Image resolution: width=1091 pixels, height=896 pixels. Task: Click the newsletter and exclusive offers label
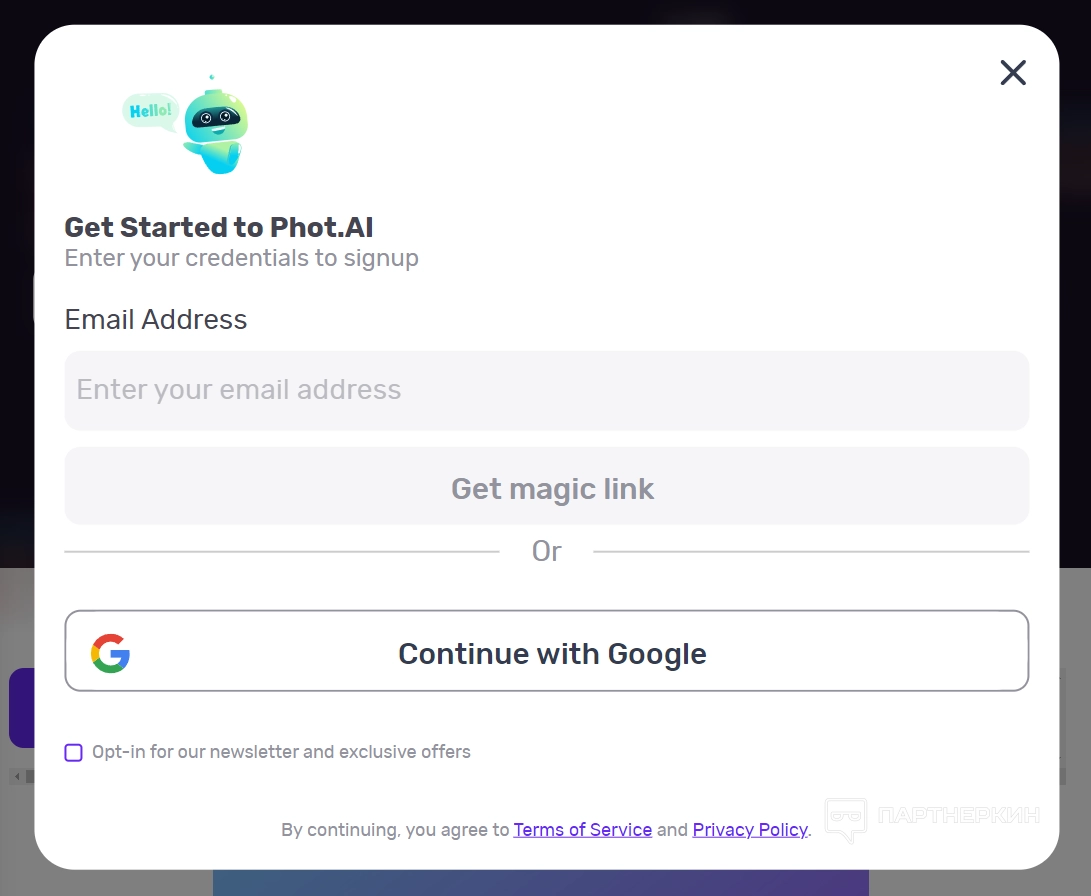[x=281, y=752]
